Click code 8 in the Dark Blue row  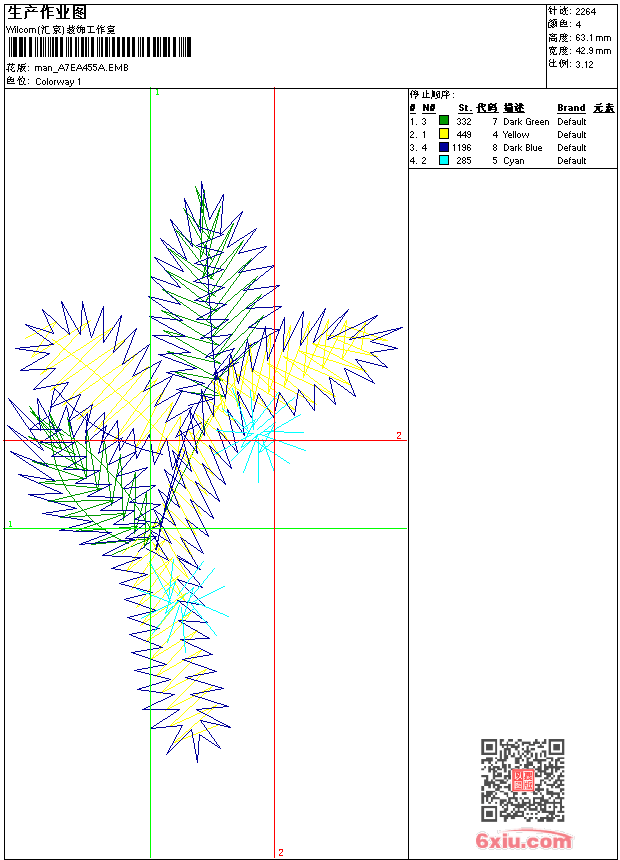[x=495, y=148]
